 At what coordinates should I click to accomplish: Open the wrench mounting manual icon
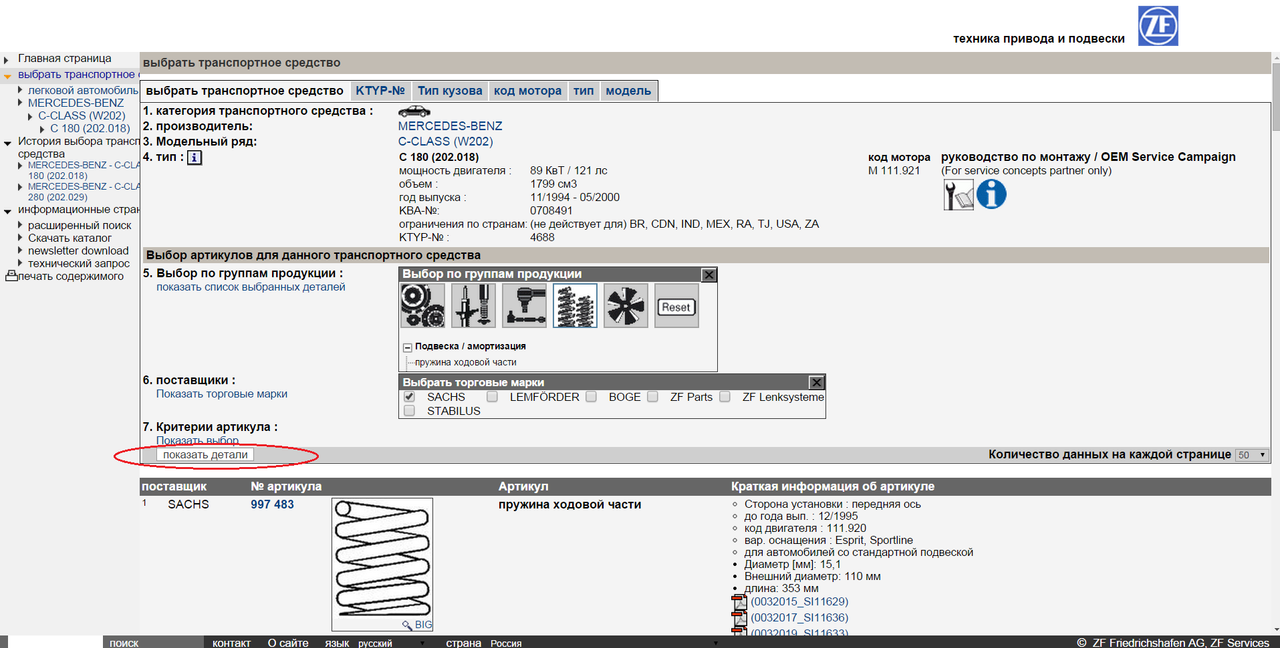(958, 195)
